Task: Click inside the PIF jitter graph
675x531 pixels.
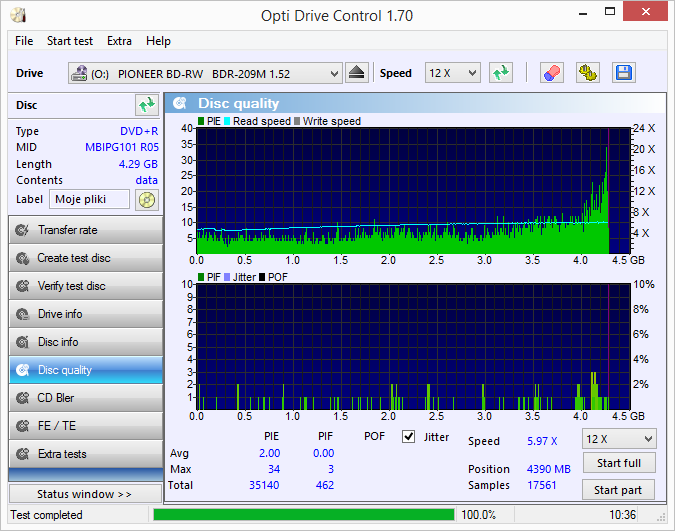Action: coord(413,347)
